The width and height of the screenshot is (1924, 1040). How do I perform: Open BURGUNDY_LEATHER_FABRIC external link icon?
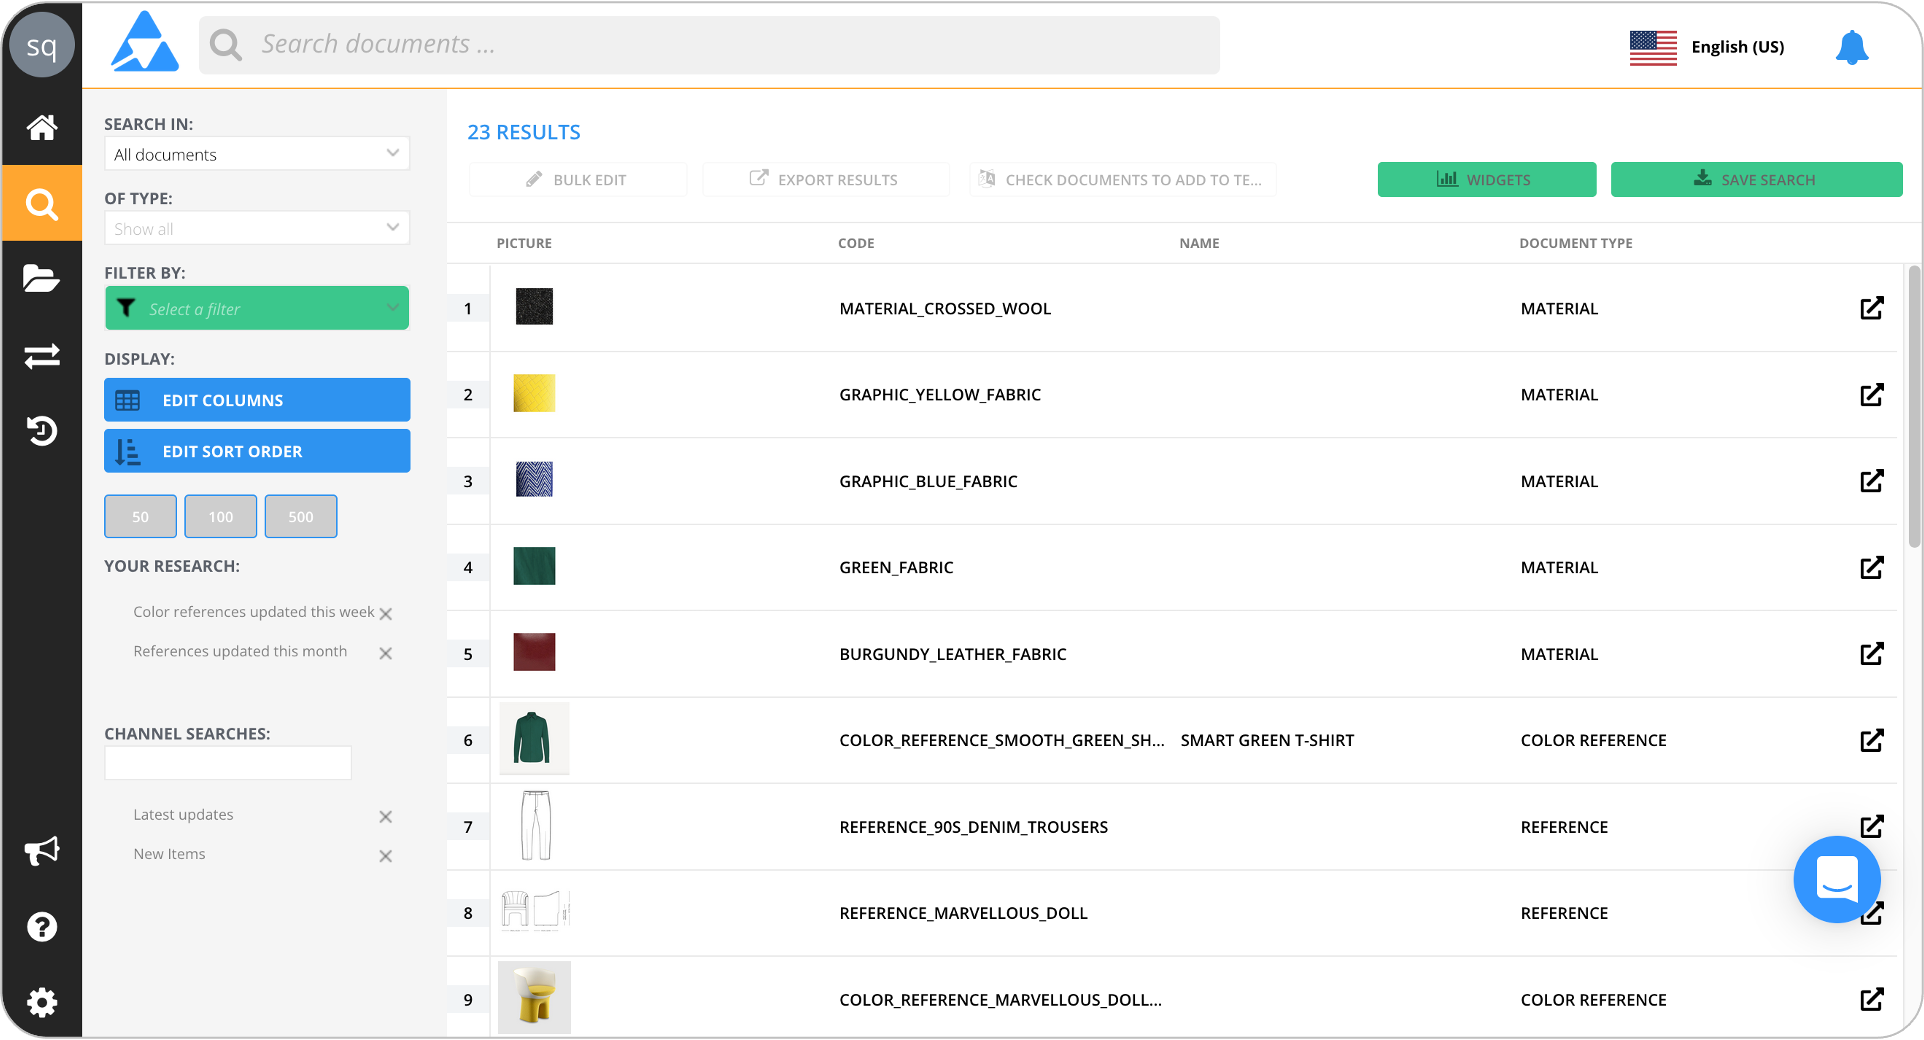click(1872, 654)
